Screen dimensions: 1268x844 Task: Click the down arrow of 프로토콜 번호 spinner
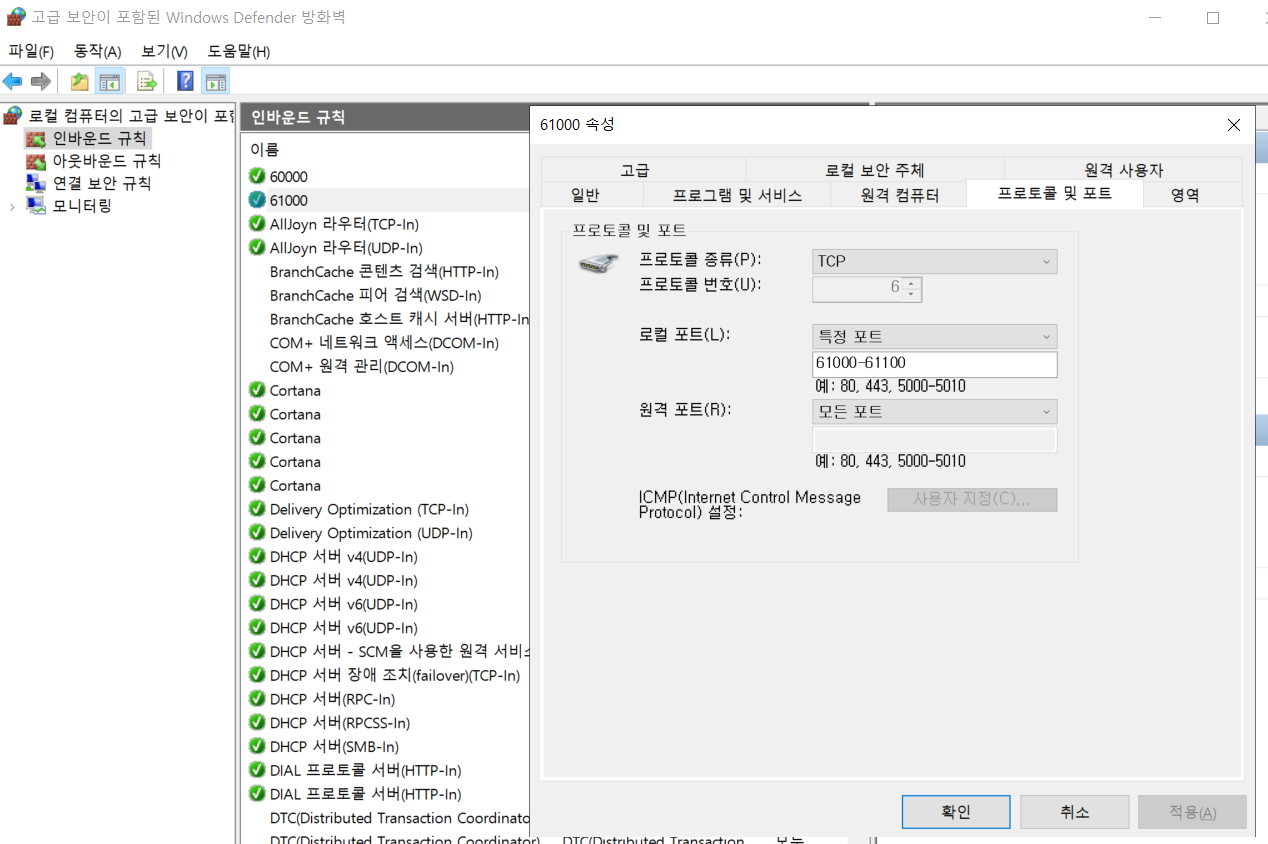click(910, 295)
